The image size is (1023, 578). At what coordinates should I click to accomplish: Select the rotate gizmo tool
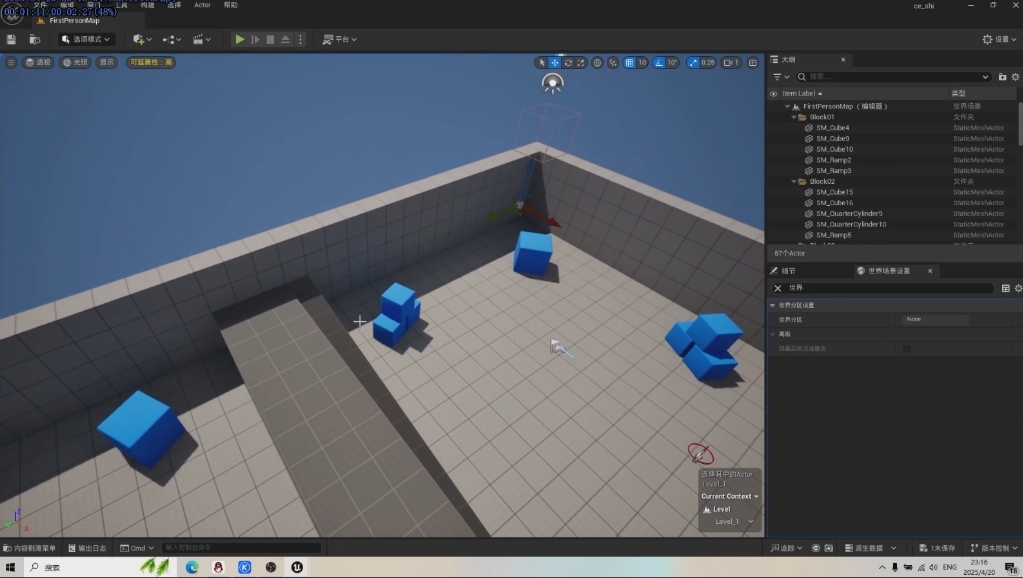tap(568, 62)
